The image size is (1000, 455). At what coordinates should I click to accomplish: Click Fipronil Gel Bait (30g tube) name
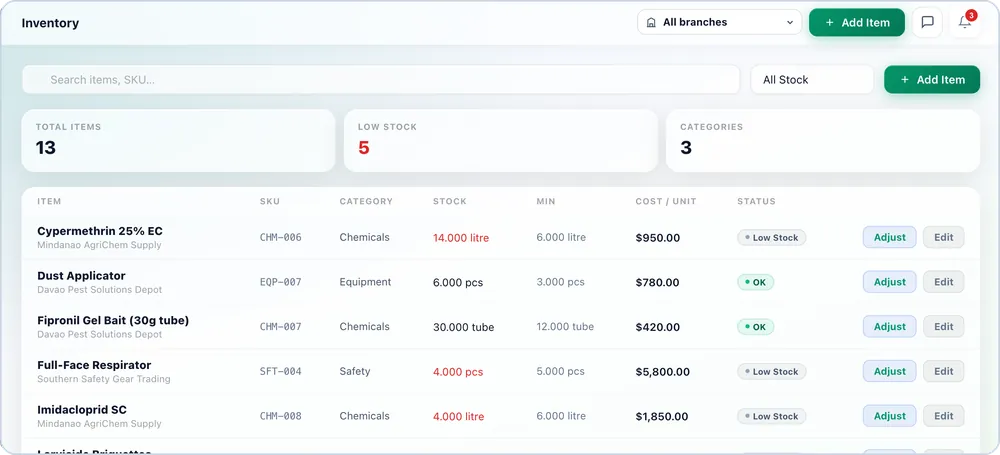[x=114, y=320]
